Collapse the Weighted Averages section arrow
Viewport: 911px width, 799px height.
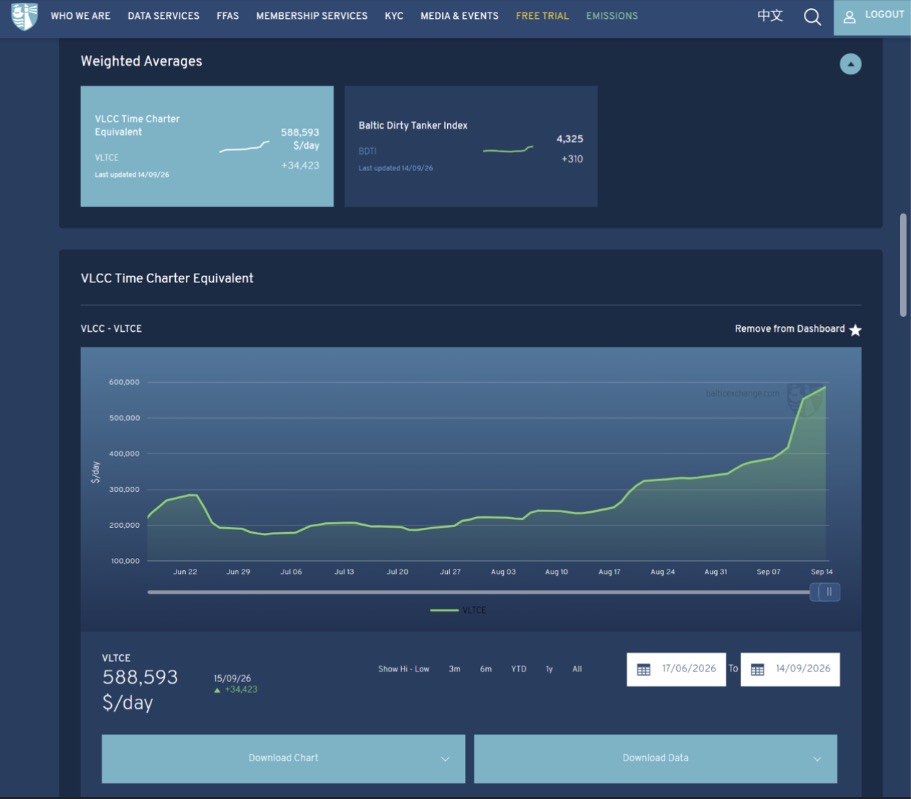click(x=850, y=64)
